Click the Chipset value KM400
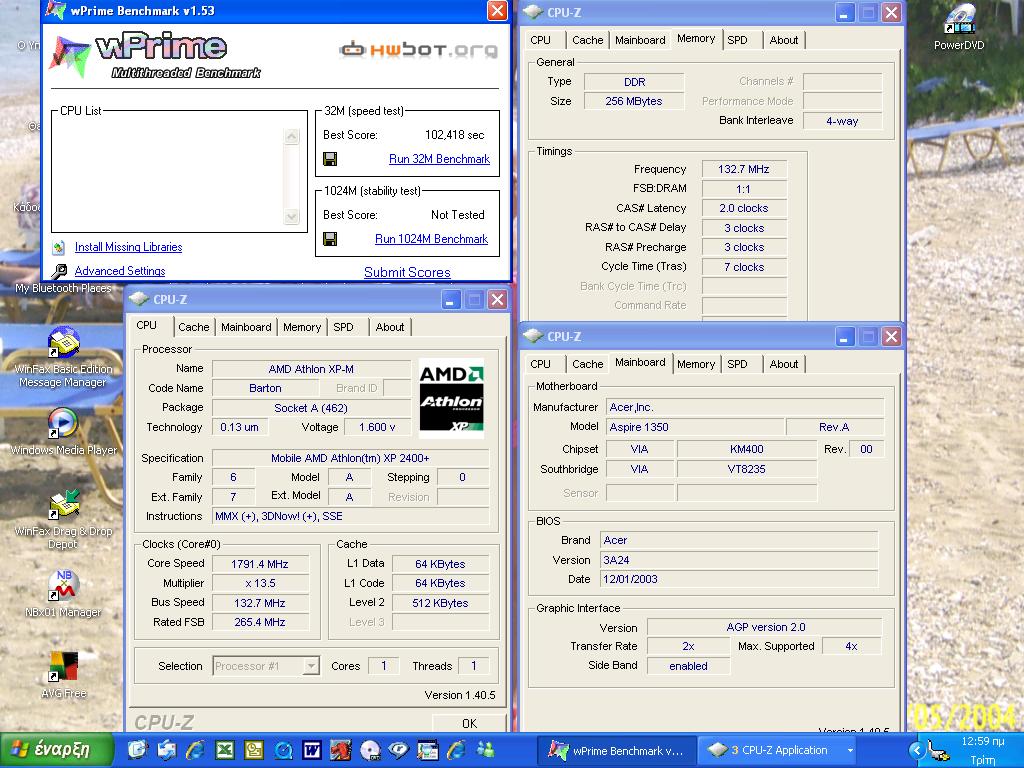Viewport: 1024px width, 768px height. (746, 449)
